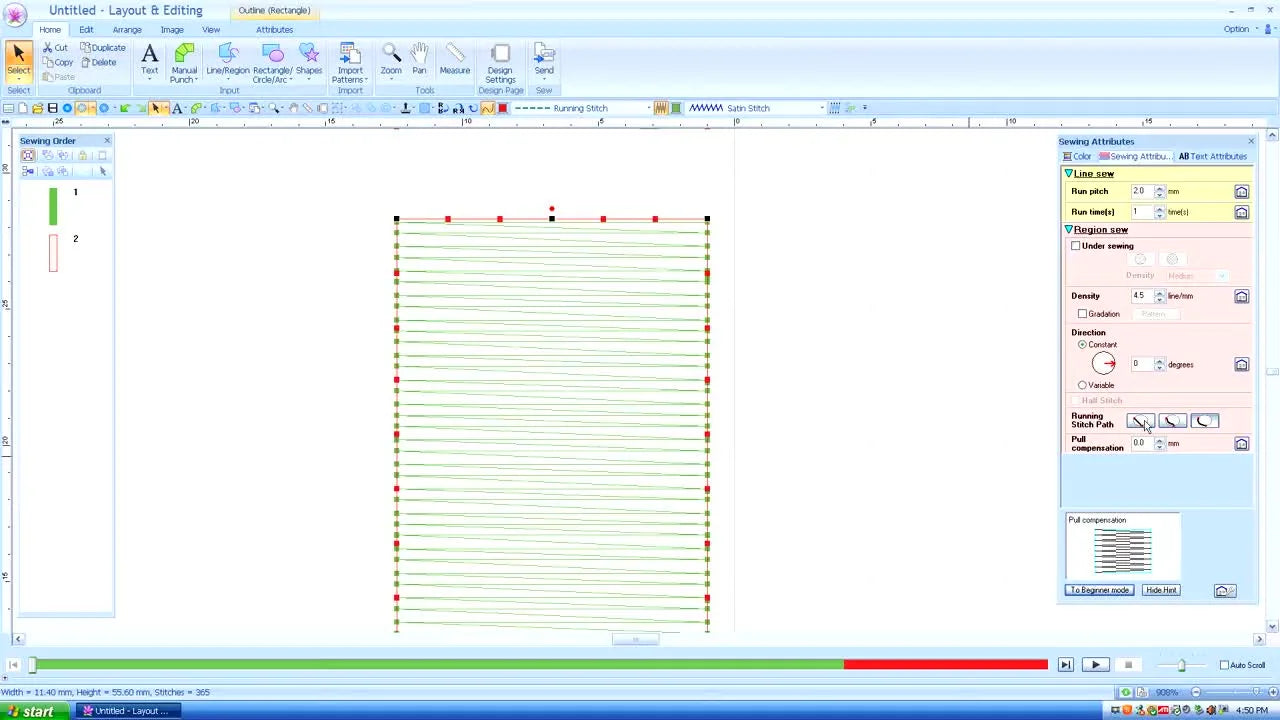Activate the Pan hand tool

click(x=419, y=59)
